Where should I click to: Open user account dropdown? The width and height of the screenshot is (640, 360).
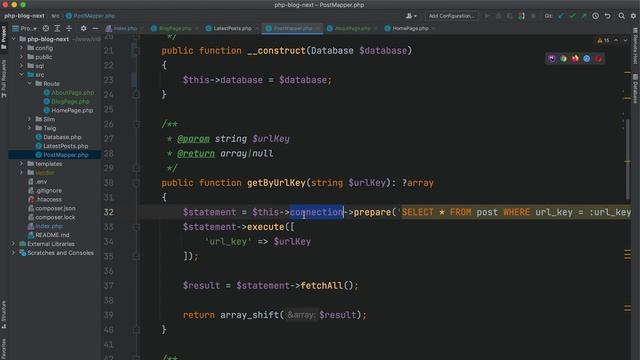click(x=411, y=16)
